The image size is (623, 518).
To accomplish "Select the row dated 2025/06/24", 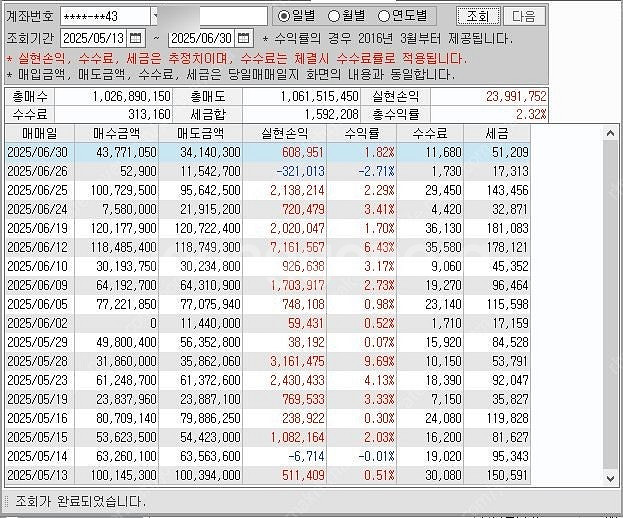I will pos(268,209).
